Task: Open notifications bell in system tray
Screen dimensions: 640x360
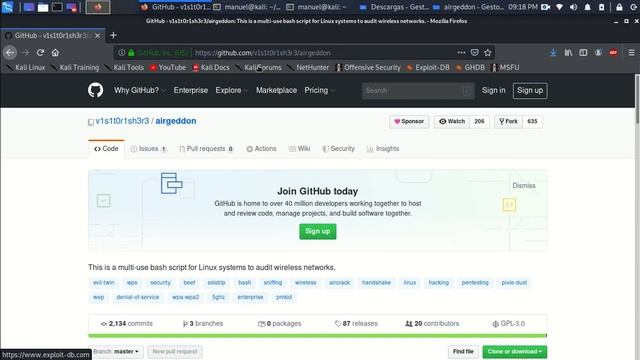Action: click(x=587, y=7)
